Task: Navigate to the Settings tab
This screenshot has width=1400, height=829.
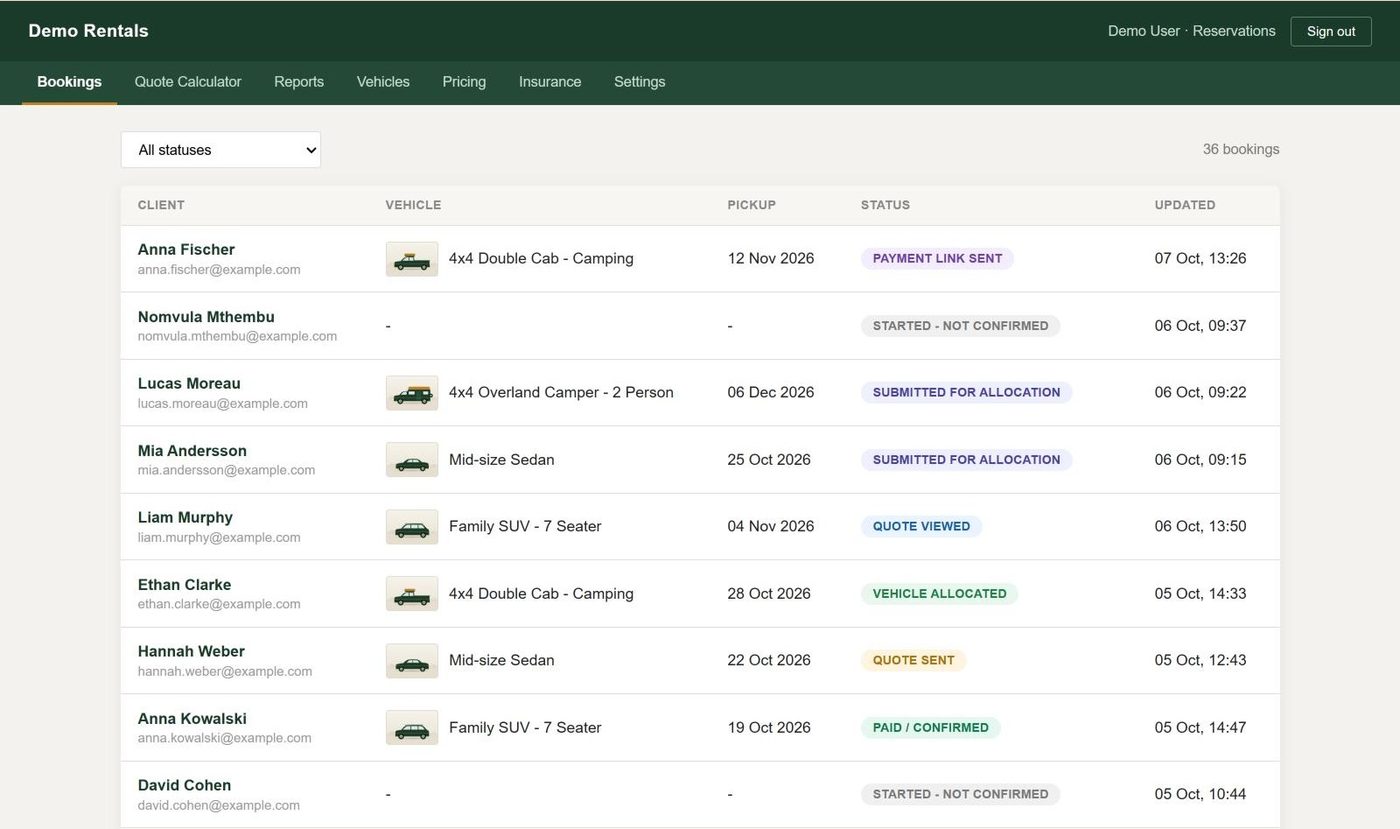Action: pyautogui.click(x=639, y=82)
